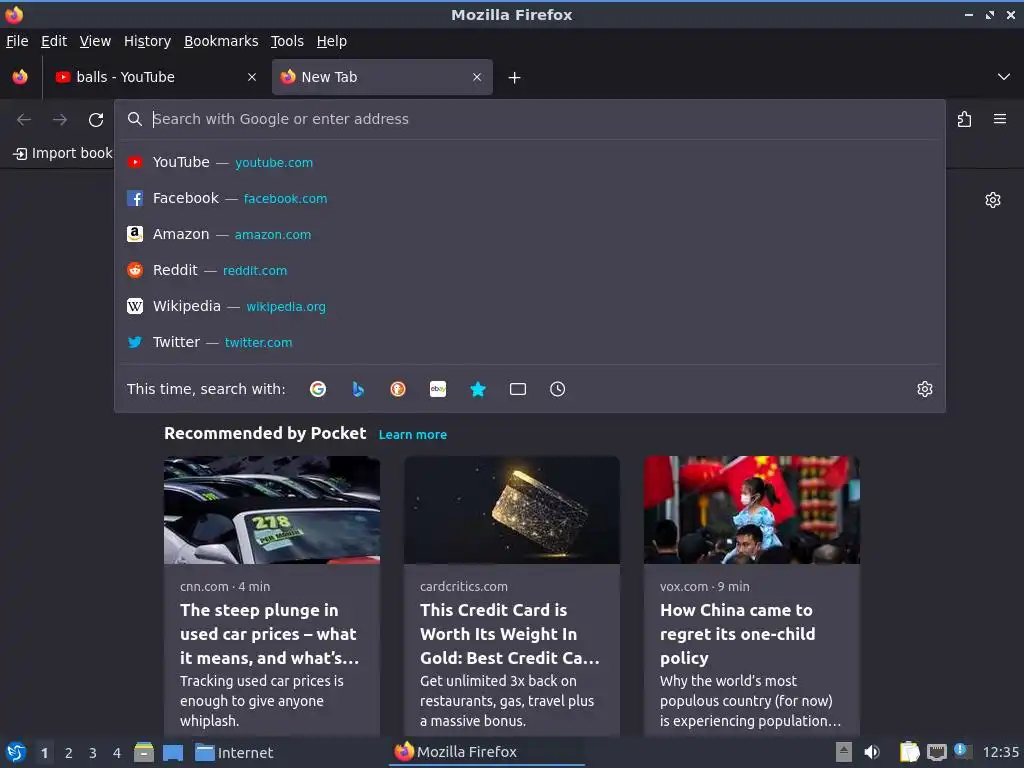This screenshot has width=1024, height=768.
Task: Pick the eBay search shortcut icon
Action: [x=438, y=389]
